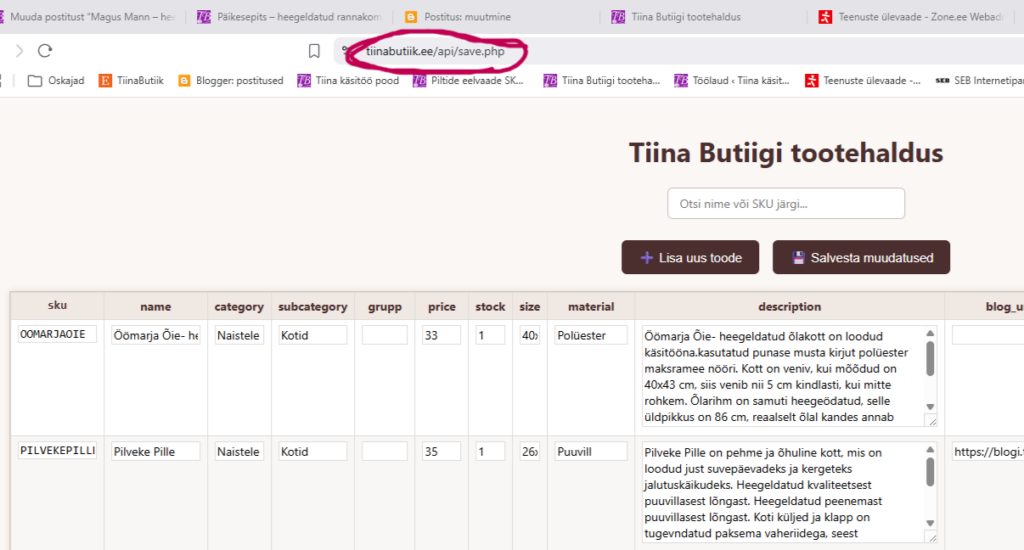Open the Teenuste ülevaade bookmark
Image resolution: width=1024 pixels, height=550 pixels.
coord(863,80)
